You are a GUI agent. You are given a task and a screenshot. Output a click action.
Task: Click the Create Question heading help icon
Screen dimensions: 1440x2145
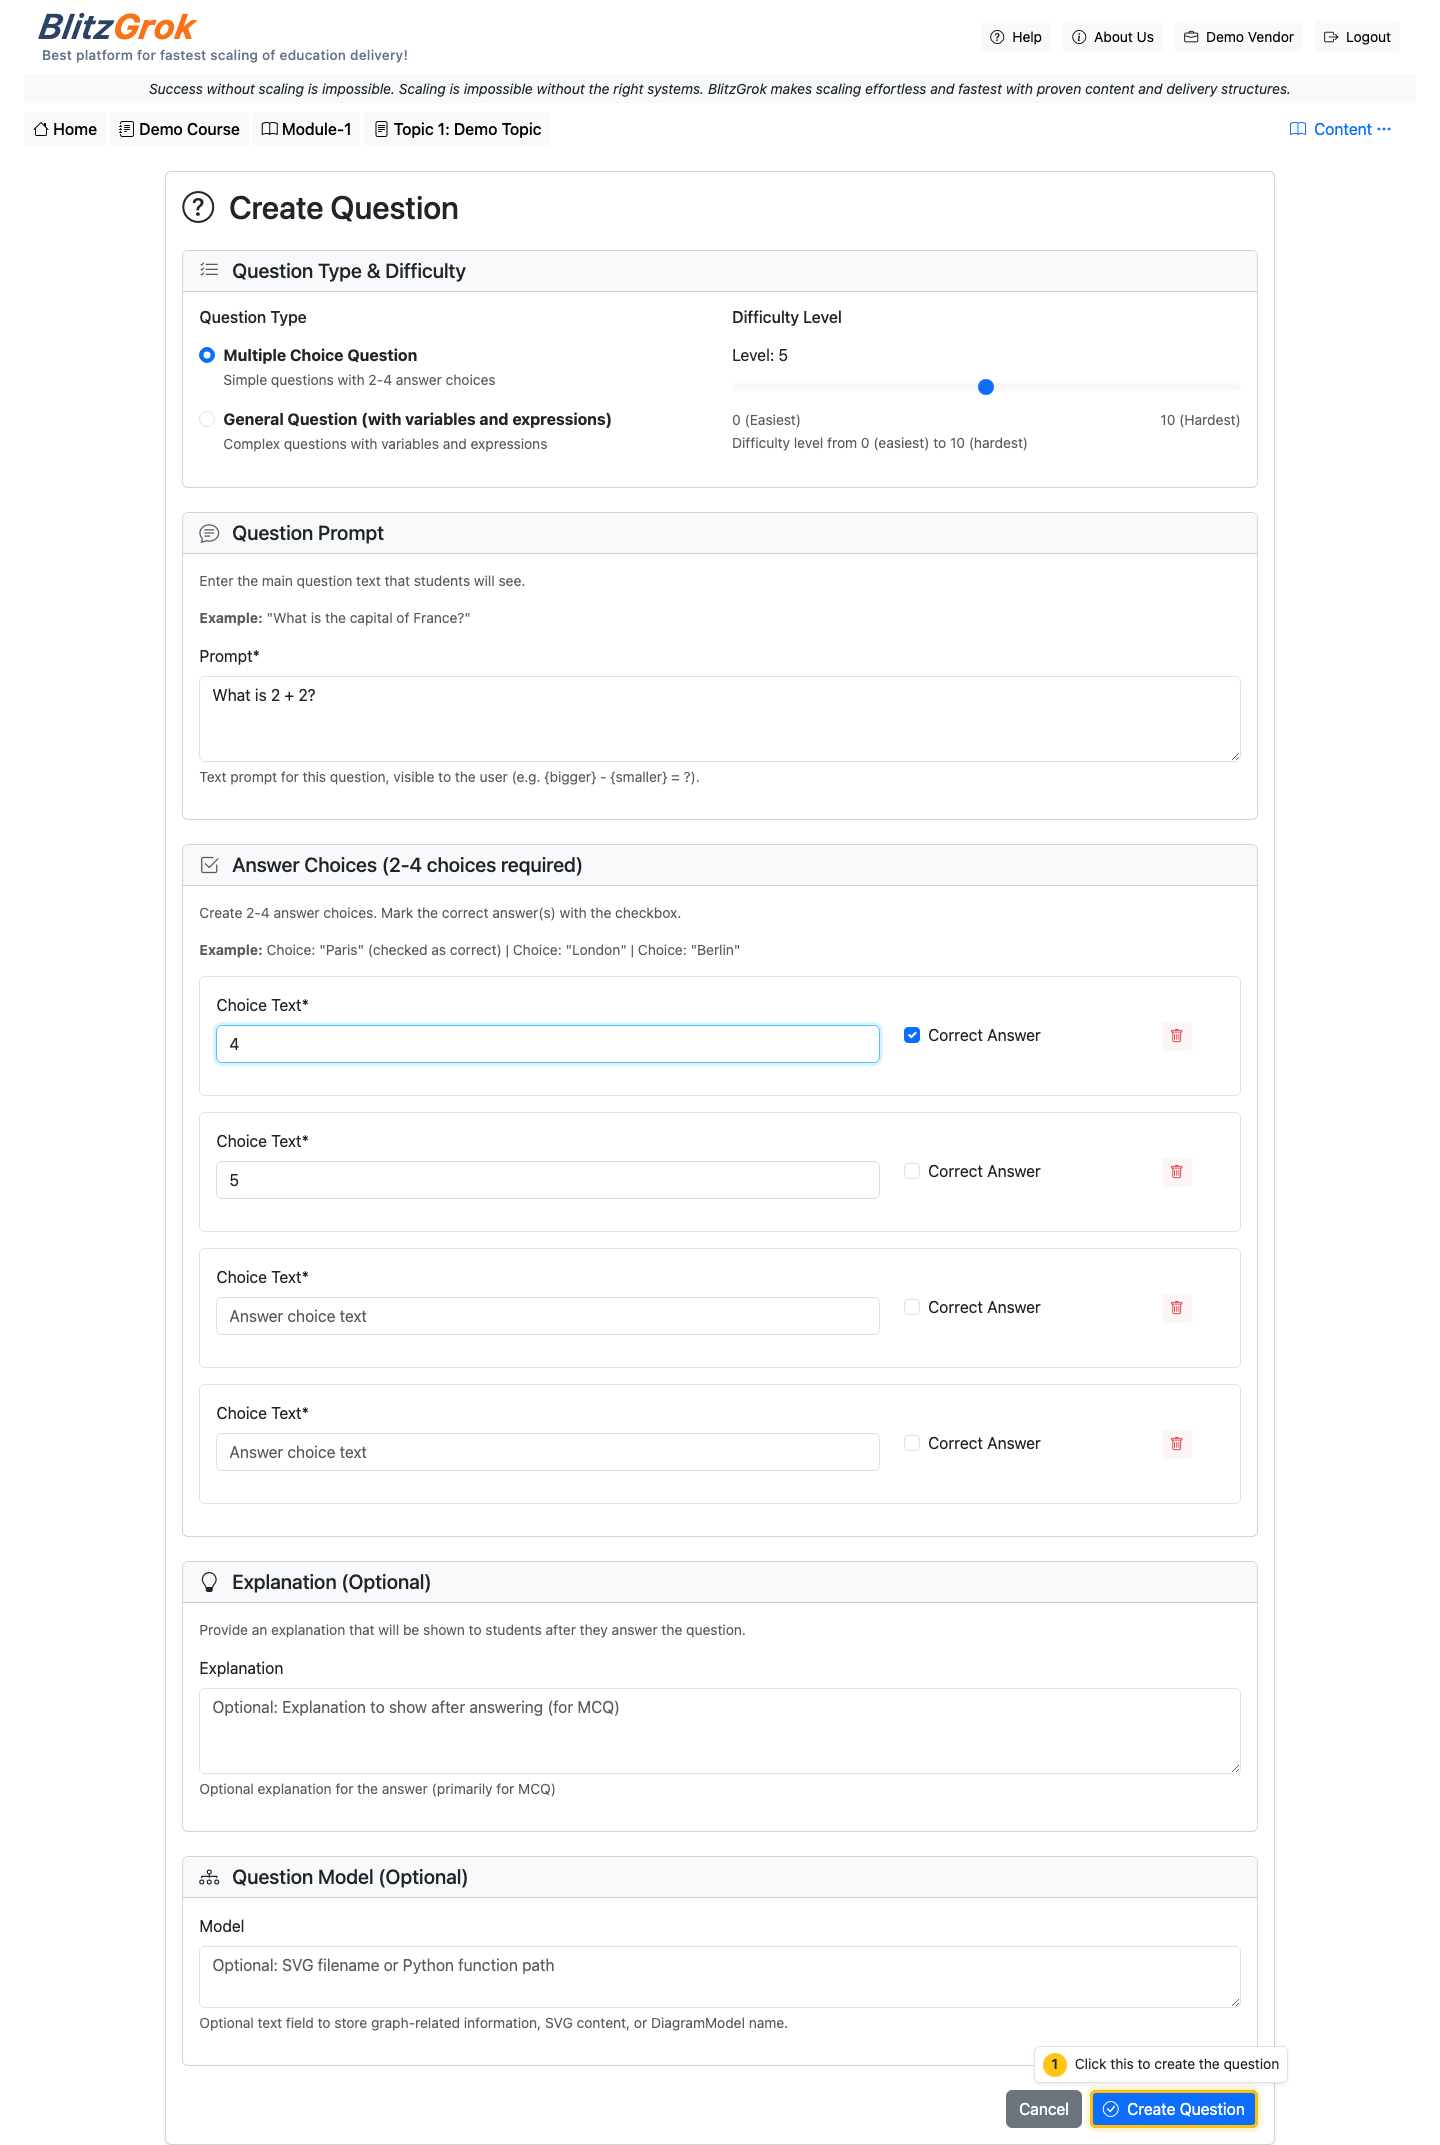point(198,208)
